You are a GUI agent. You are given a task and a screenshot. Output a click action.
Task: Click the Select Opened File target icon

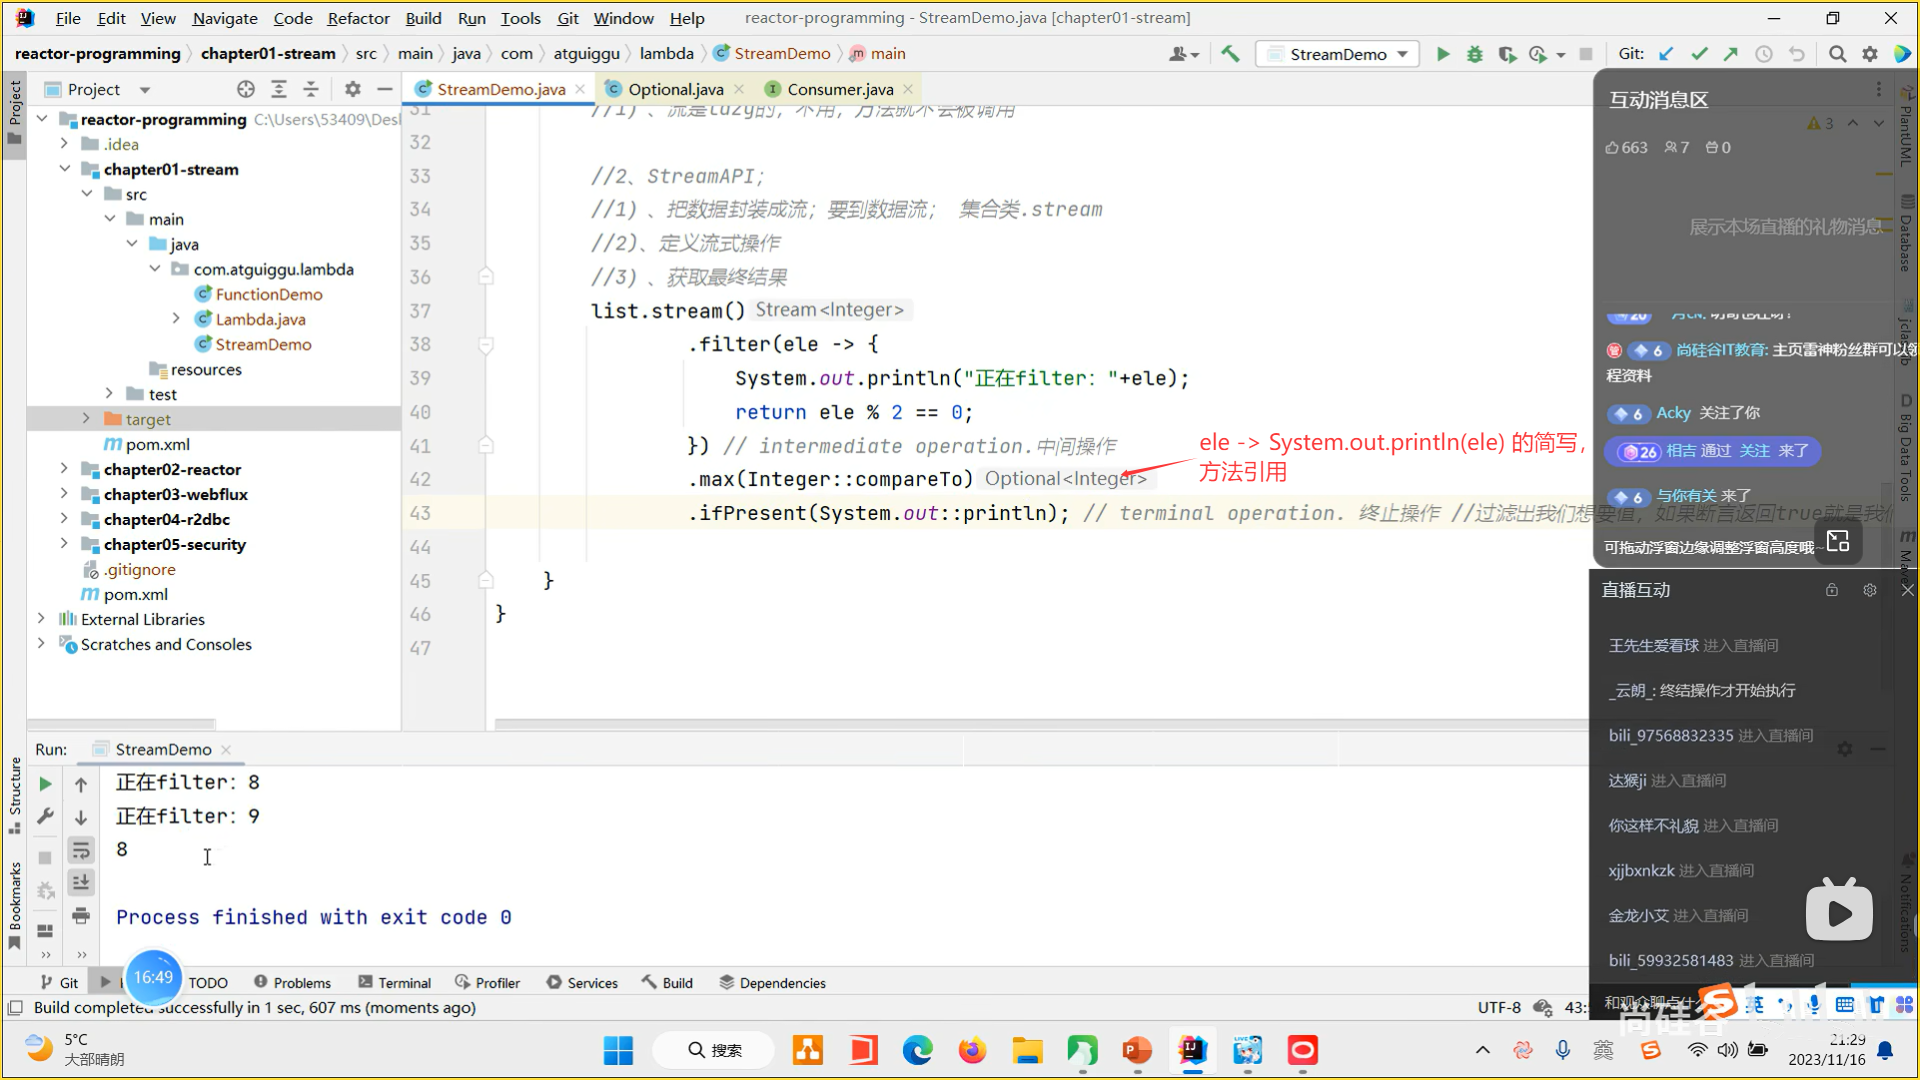coord(246,89)
